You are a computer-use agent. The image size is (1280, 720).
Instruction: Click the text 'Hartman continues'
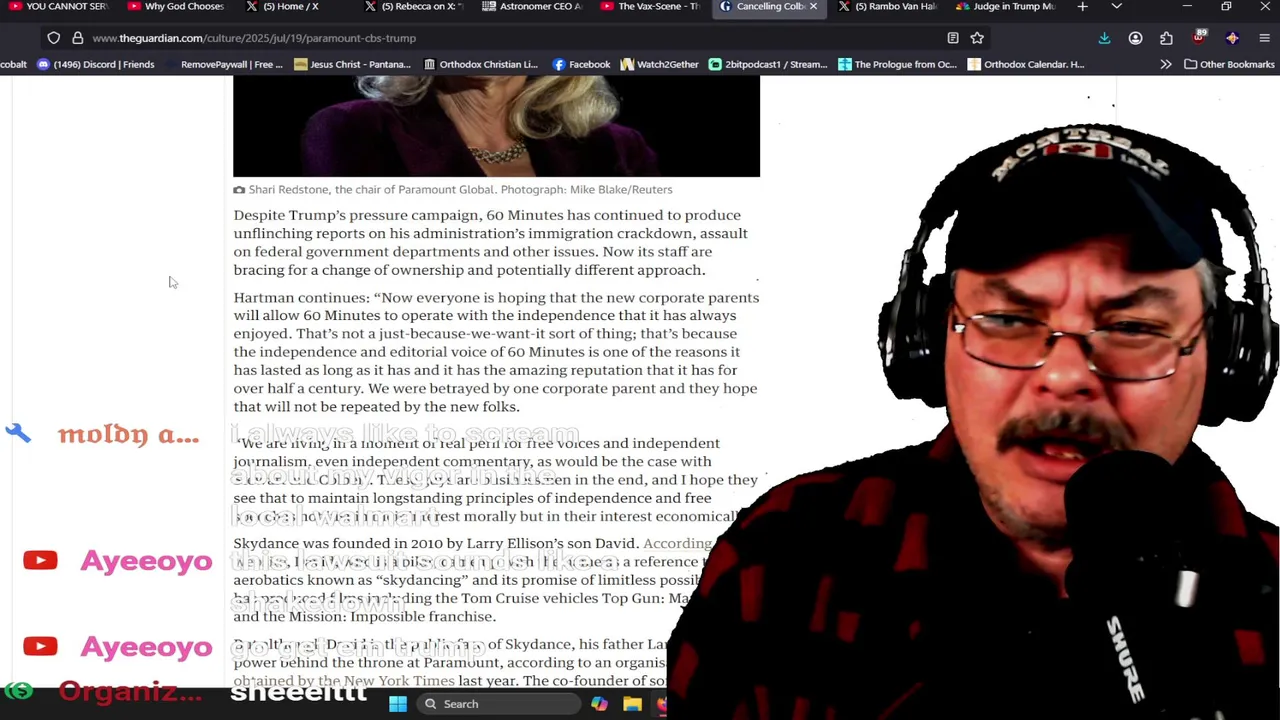(301, 298)
